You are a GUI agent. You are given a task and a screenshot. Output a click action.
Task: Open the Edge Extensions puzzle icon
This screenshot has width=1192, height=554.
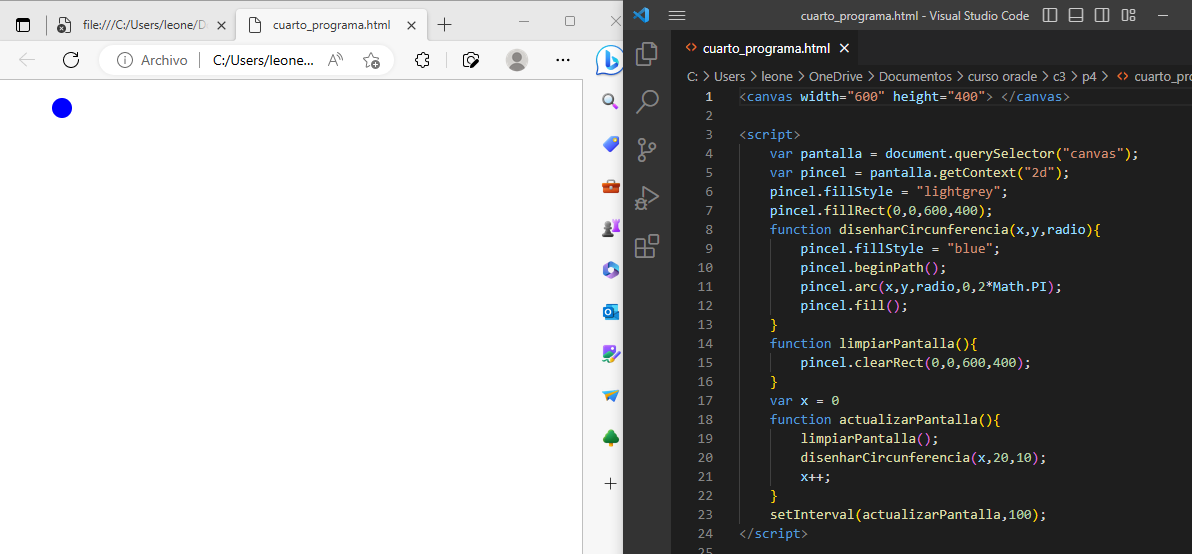click(423, 60)
